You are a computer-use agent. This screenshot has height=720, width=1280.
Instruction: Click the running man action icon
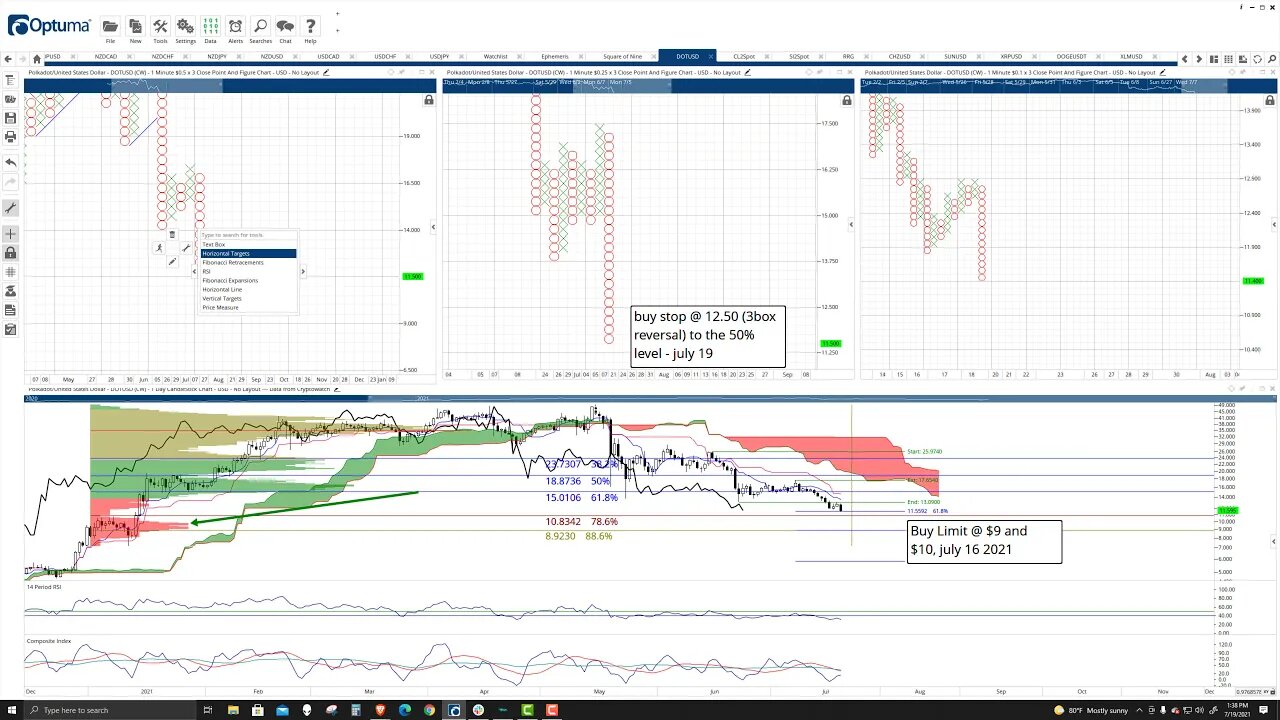pos(159,248)
